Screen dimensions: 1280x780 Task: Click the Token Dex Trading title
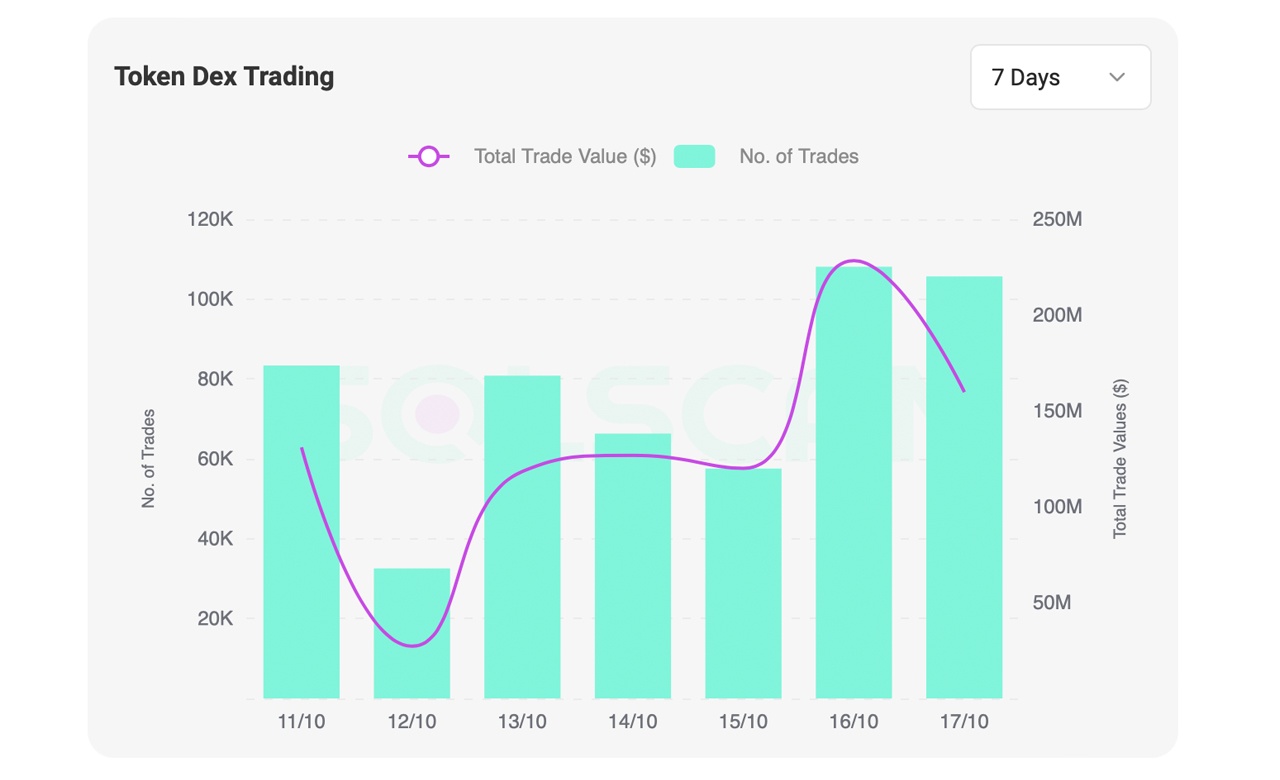tap(224, 76)
